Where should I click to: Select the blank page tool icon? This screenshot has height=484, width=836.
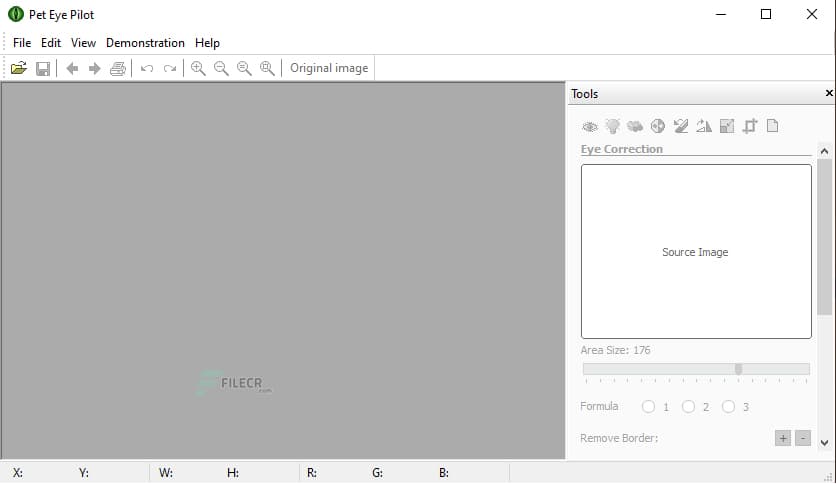[x=773, y=126]
